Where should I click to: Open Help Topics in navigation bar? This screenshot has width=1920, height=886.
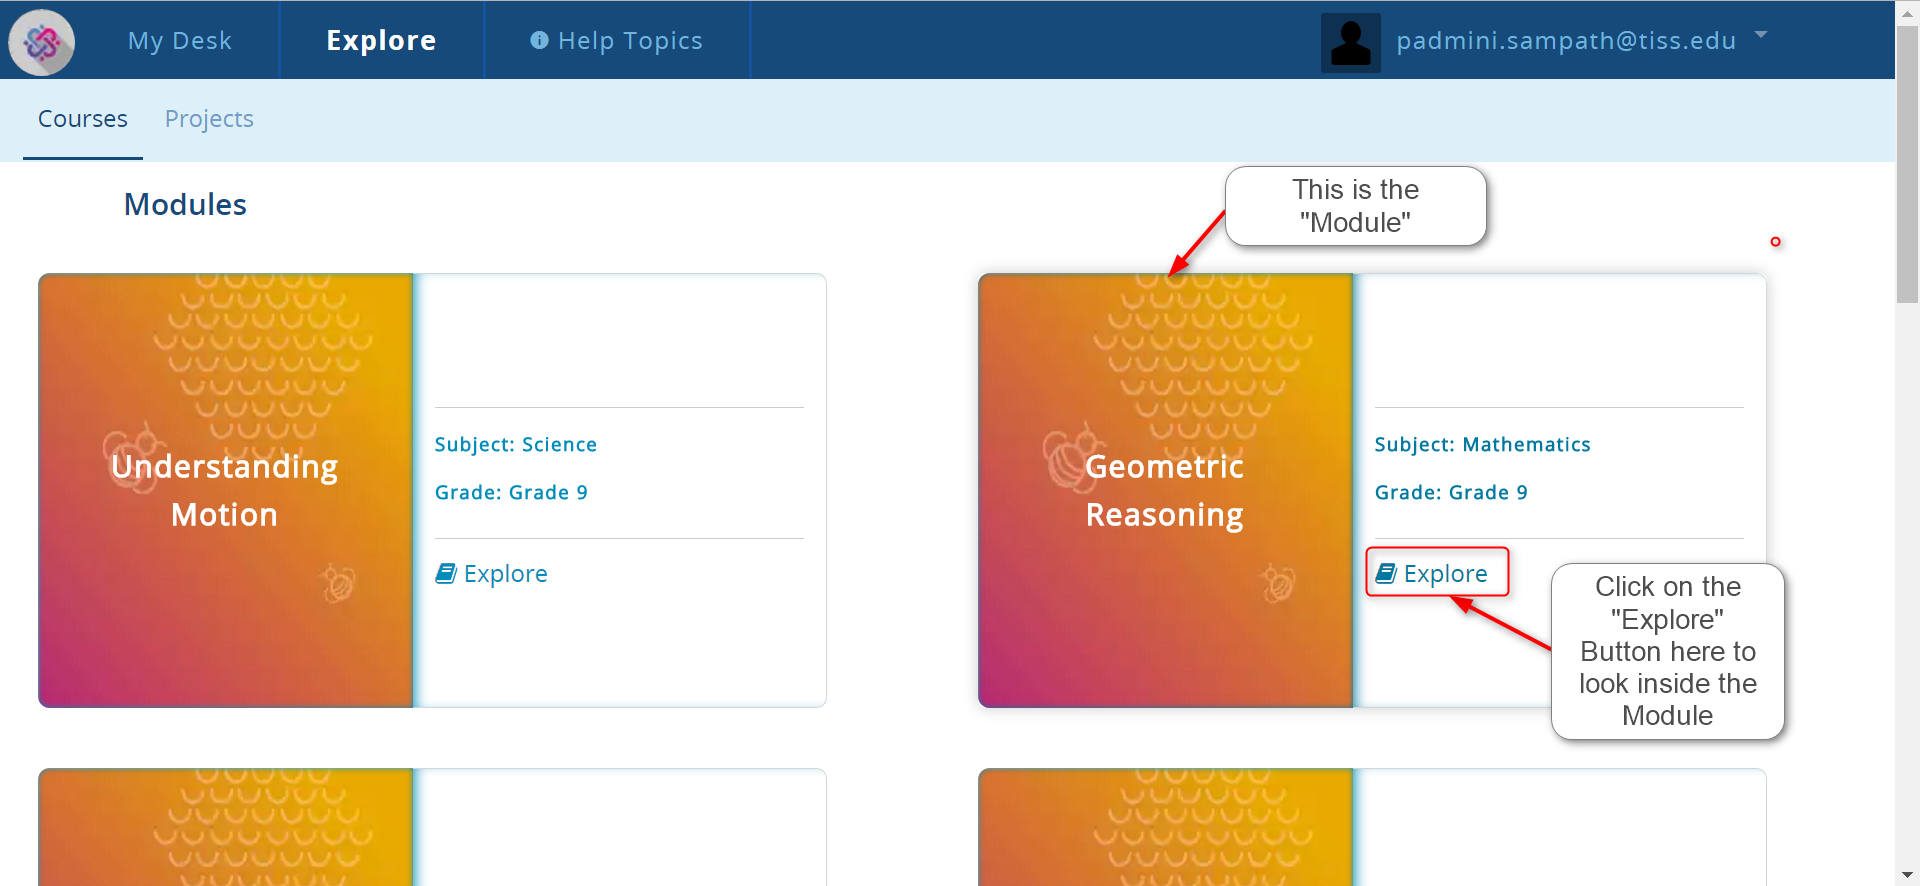point(630,41)
